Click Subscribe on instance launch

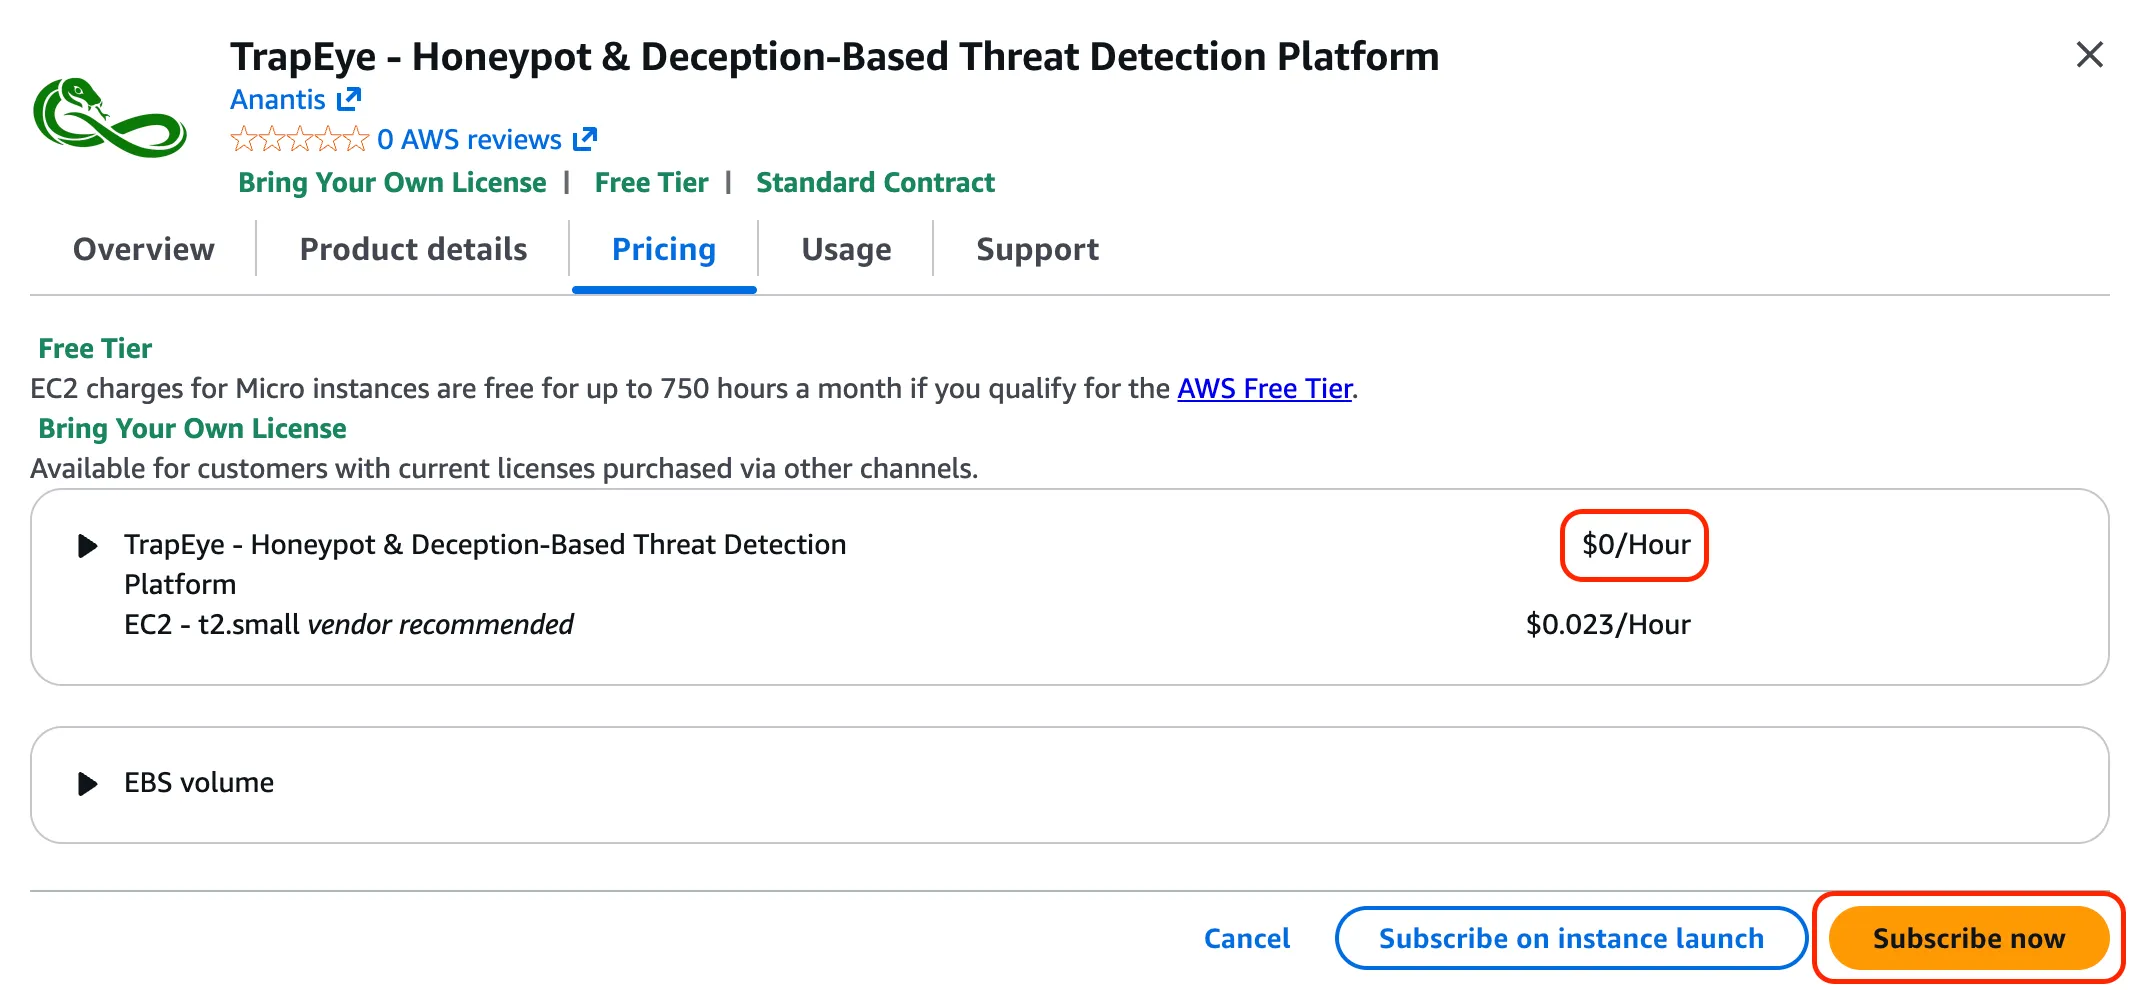click(x=1571, y=938)
